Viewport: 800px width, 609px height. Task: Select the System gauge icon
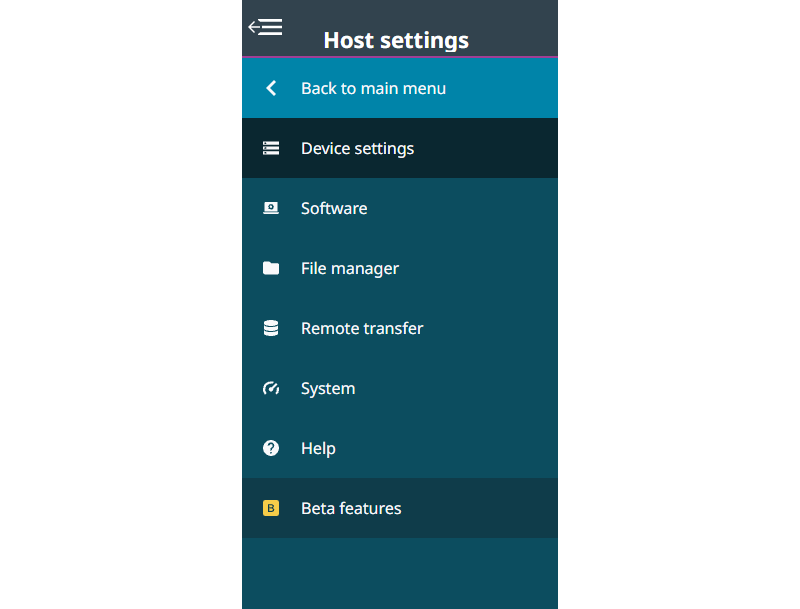coord(270,388)
